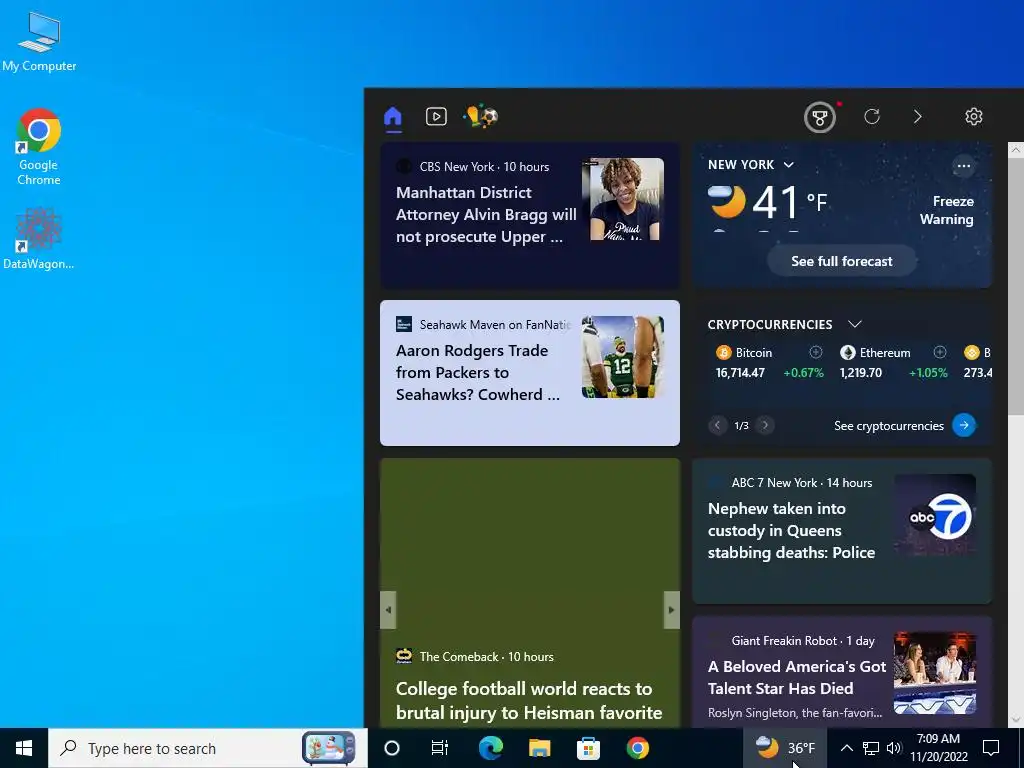Add Bitcoin to watchlist

[x=816, y=353]
